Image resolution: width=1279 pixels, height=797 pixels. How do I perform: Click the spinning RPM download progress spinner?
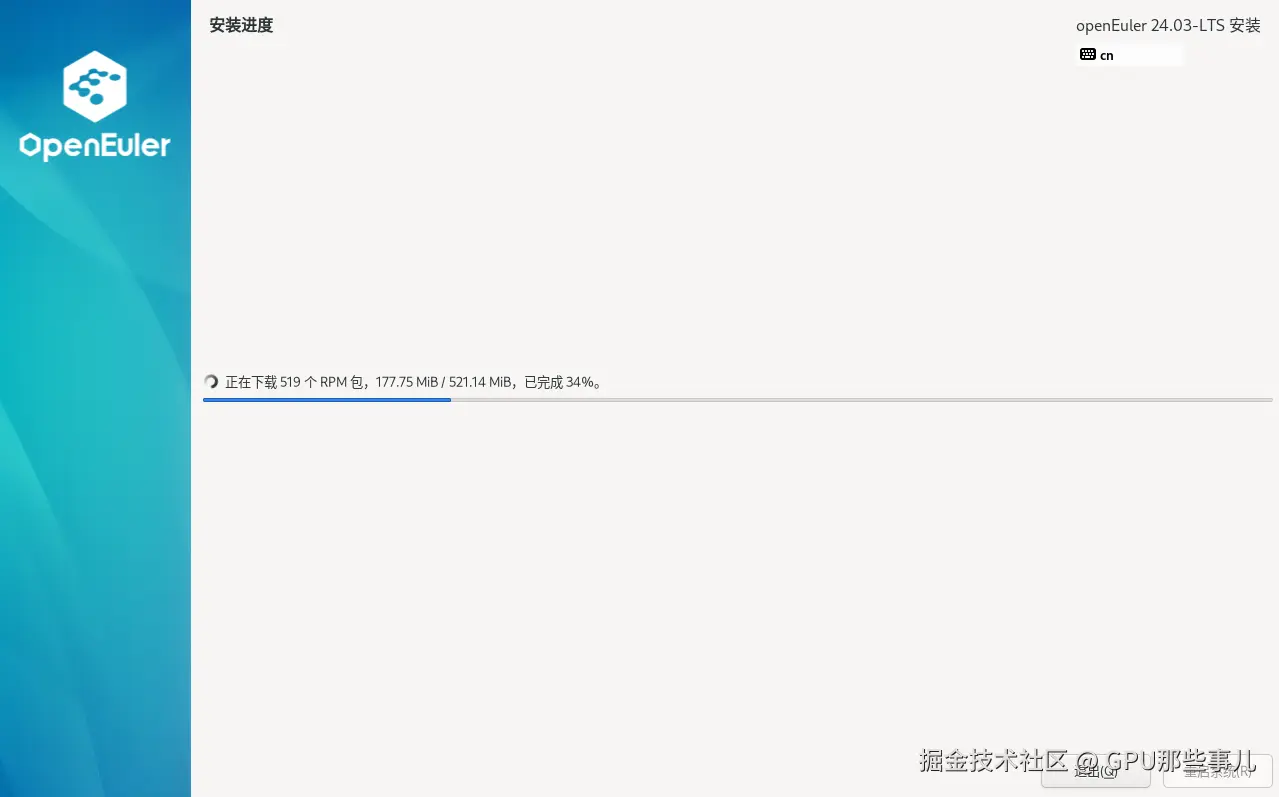[211, 381]
